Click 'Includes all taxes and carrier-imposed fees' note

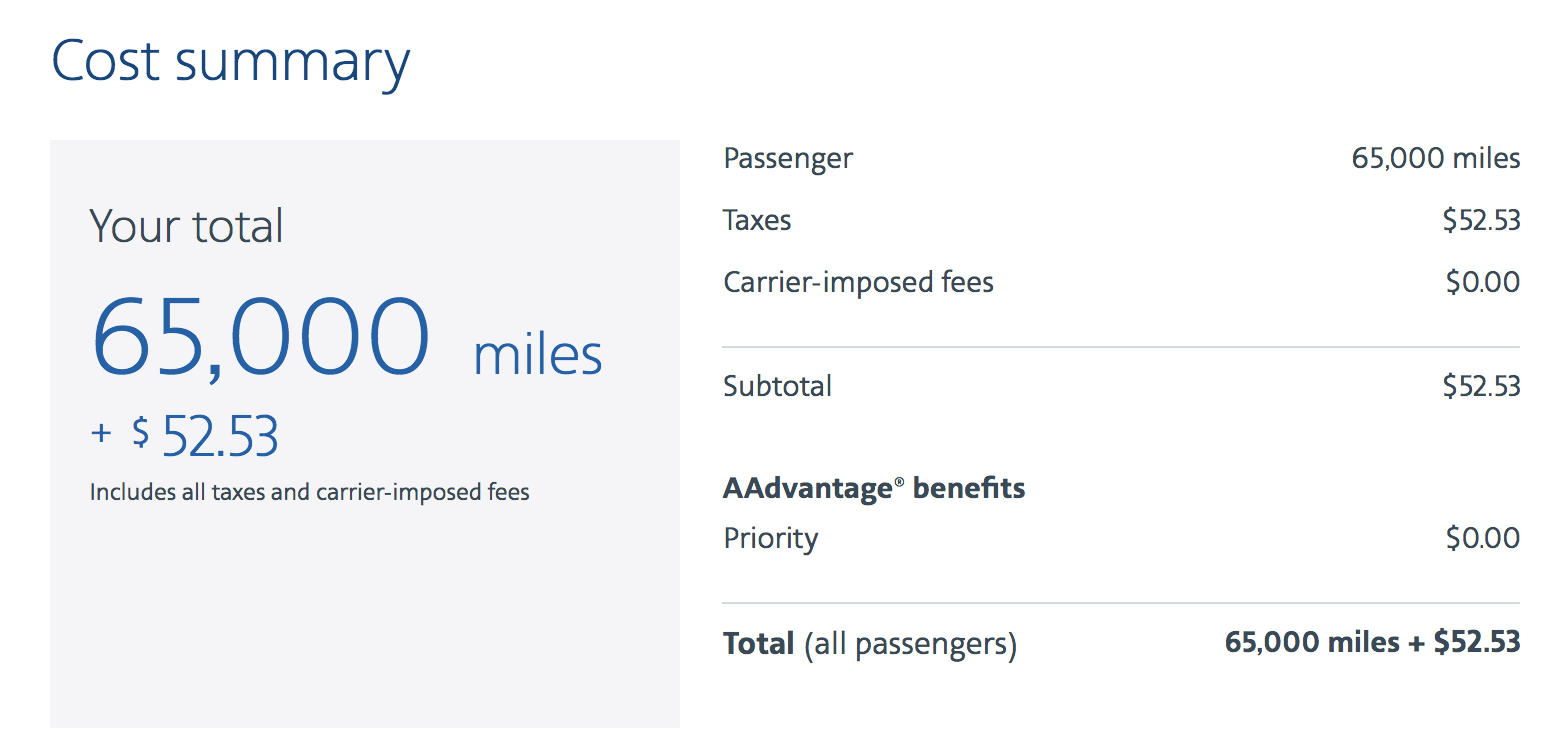click(310, 492)
